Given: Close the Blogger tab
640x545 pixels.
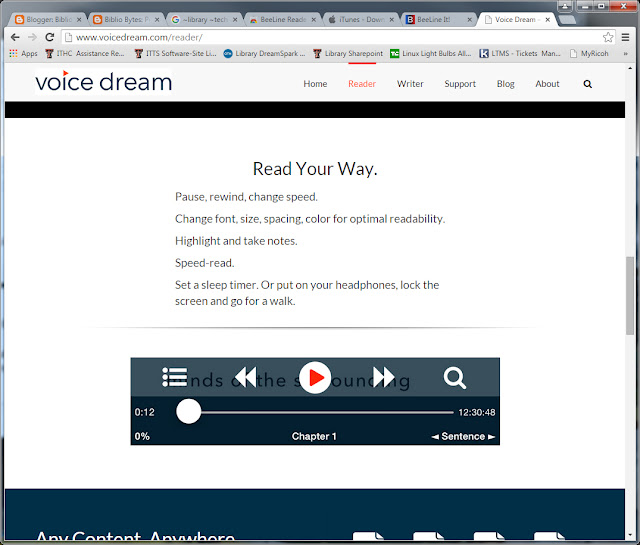Looking at the screenshot, I should (x=79, y=20).
